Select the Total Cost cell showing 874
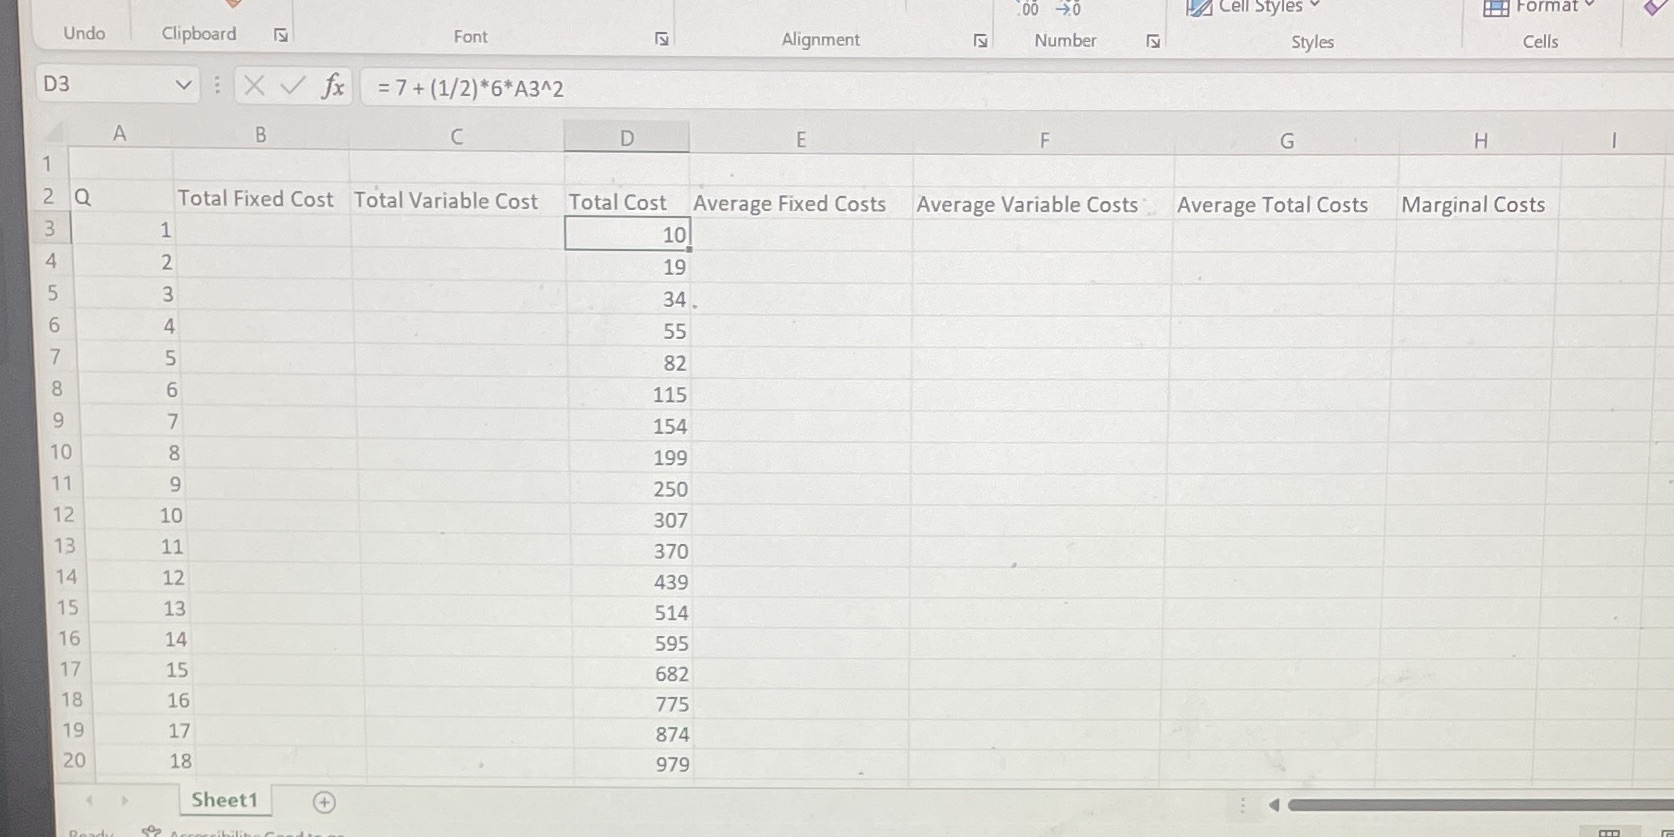 tap(634, 734)
